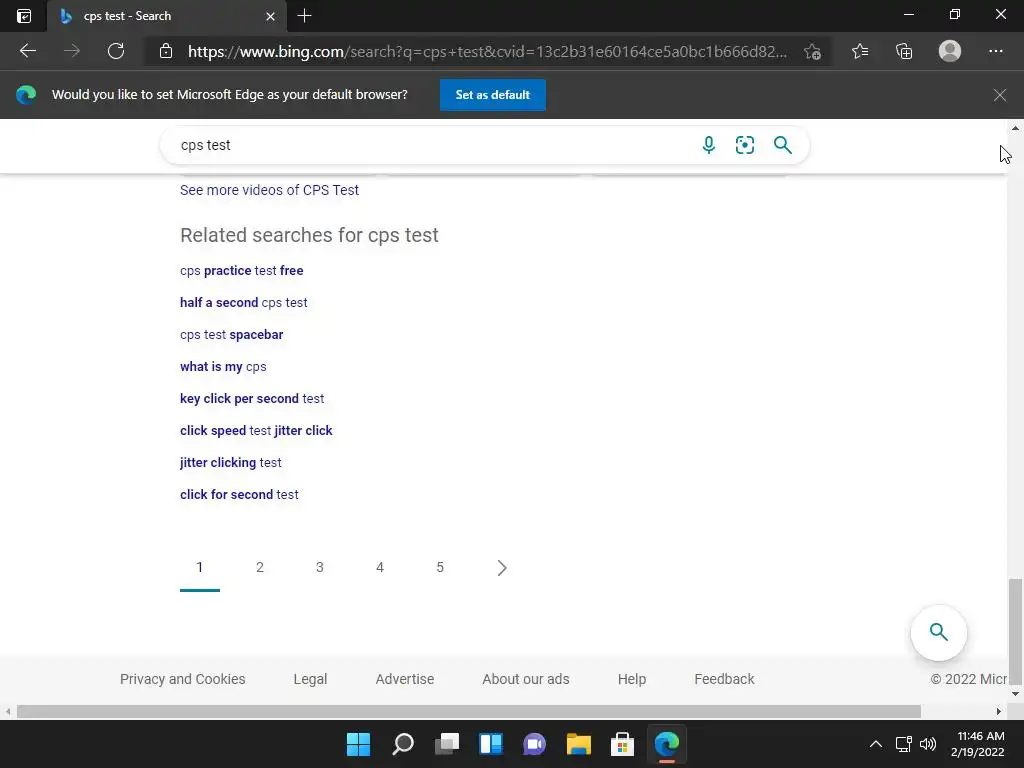The image size is (1024, 768).
Task: Open Widgets from the taskbar
Action: 490,744
